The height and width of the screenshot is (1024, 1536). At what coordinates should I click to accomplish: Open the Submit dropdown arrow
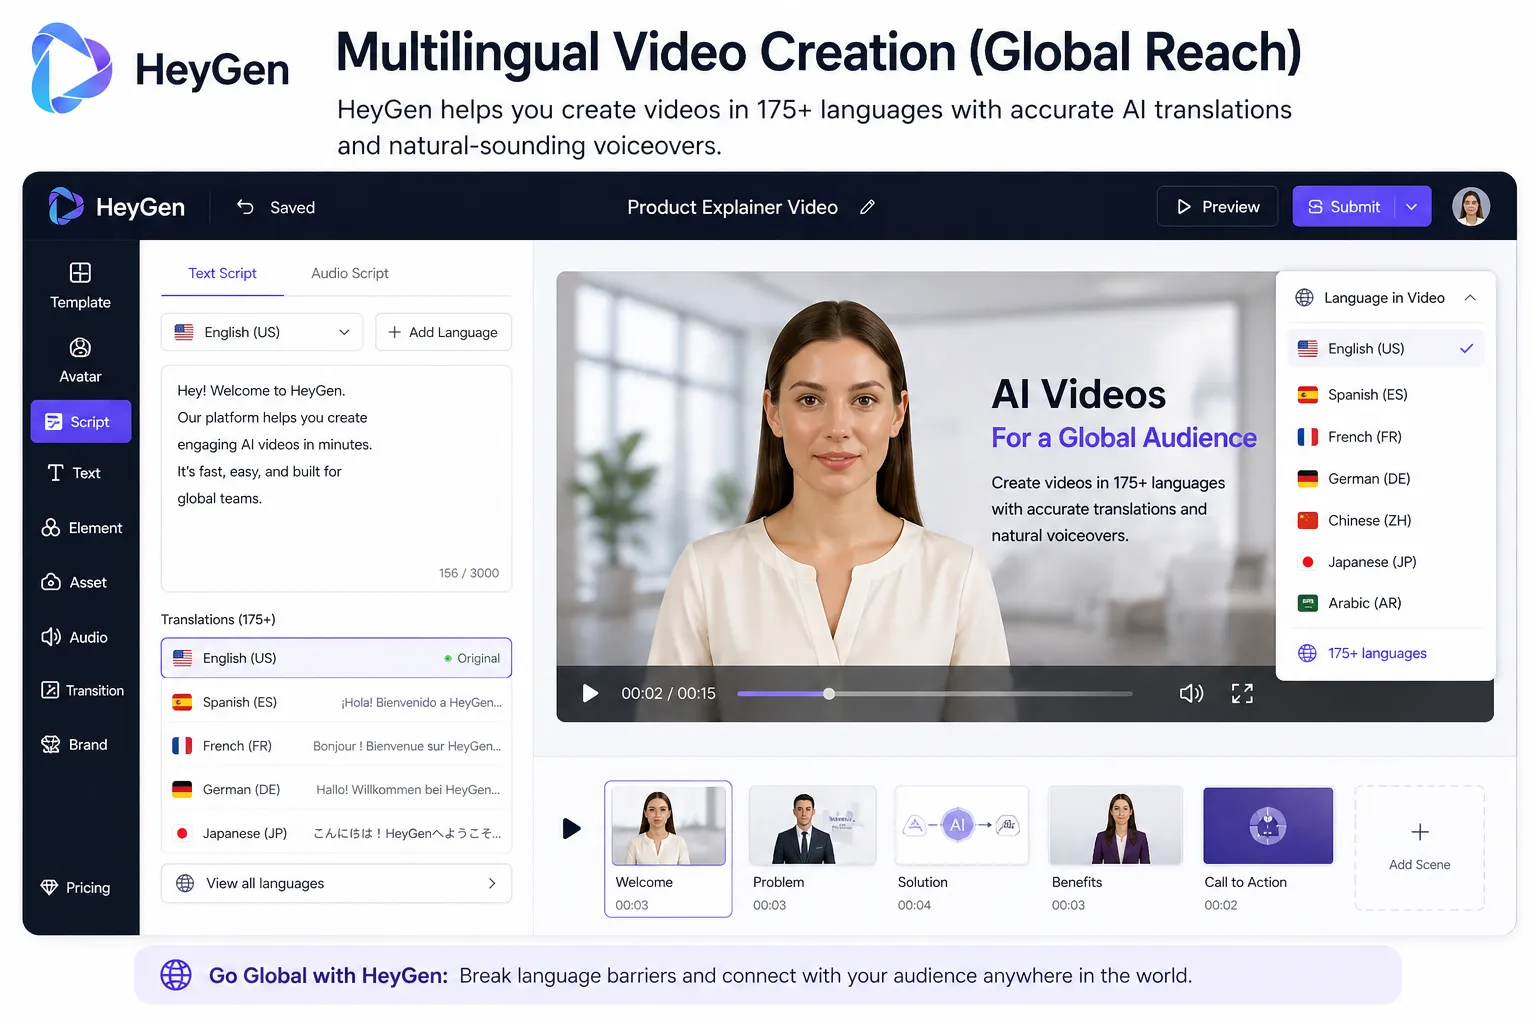[1412, 207]
